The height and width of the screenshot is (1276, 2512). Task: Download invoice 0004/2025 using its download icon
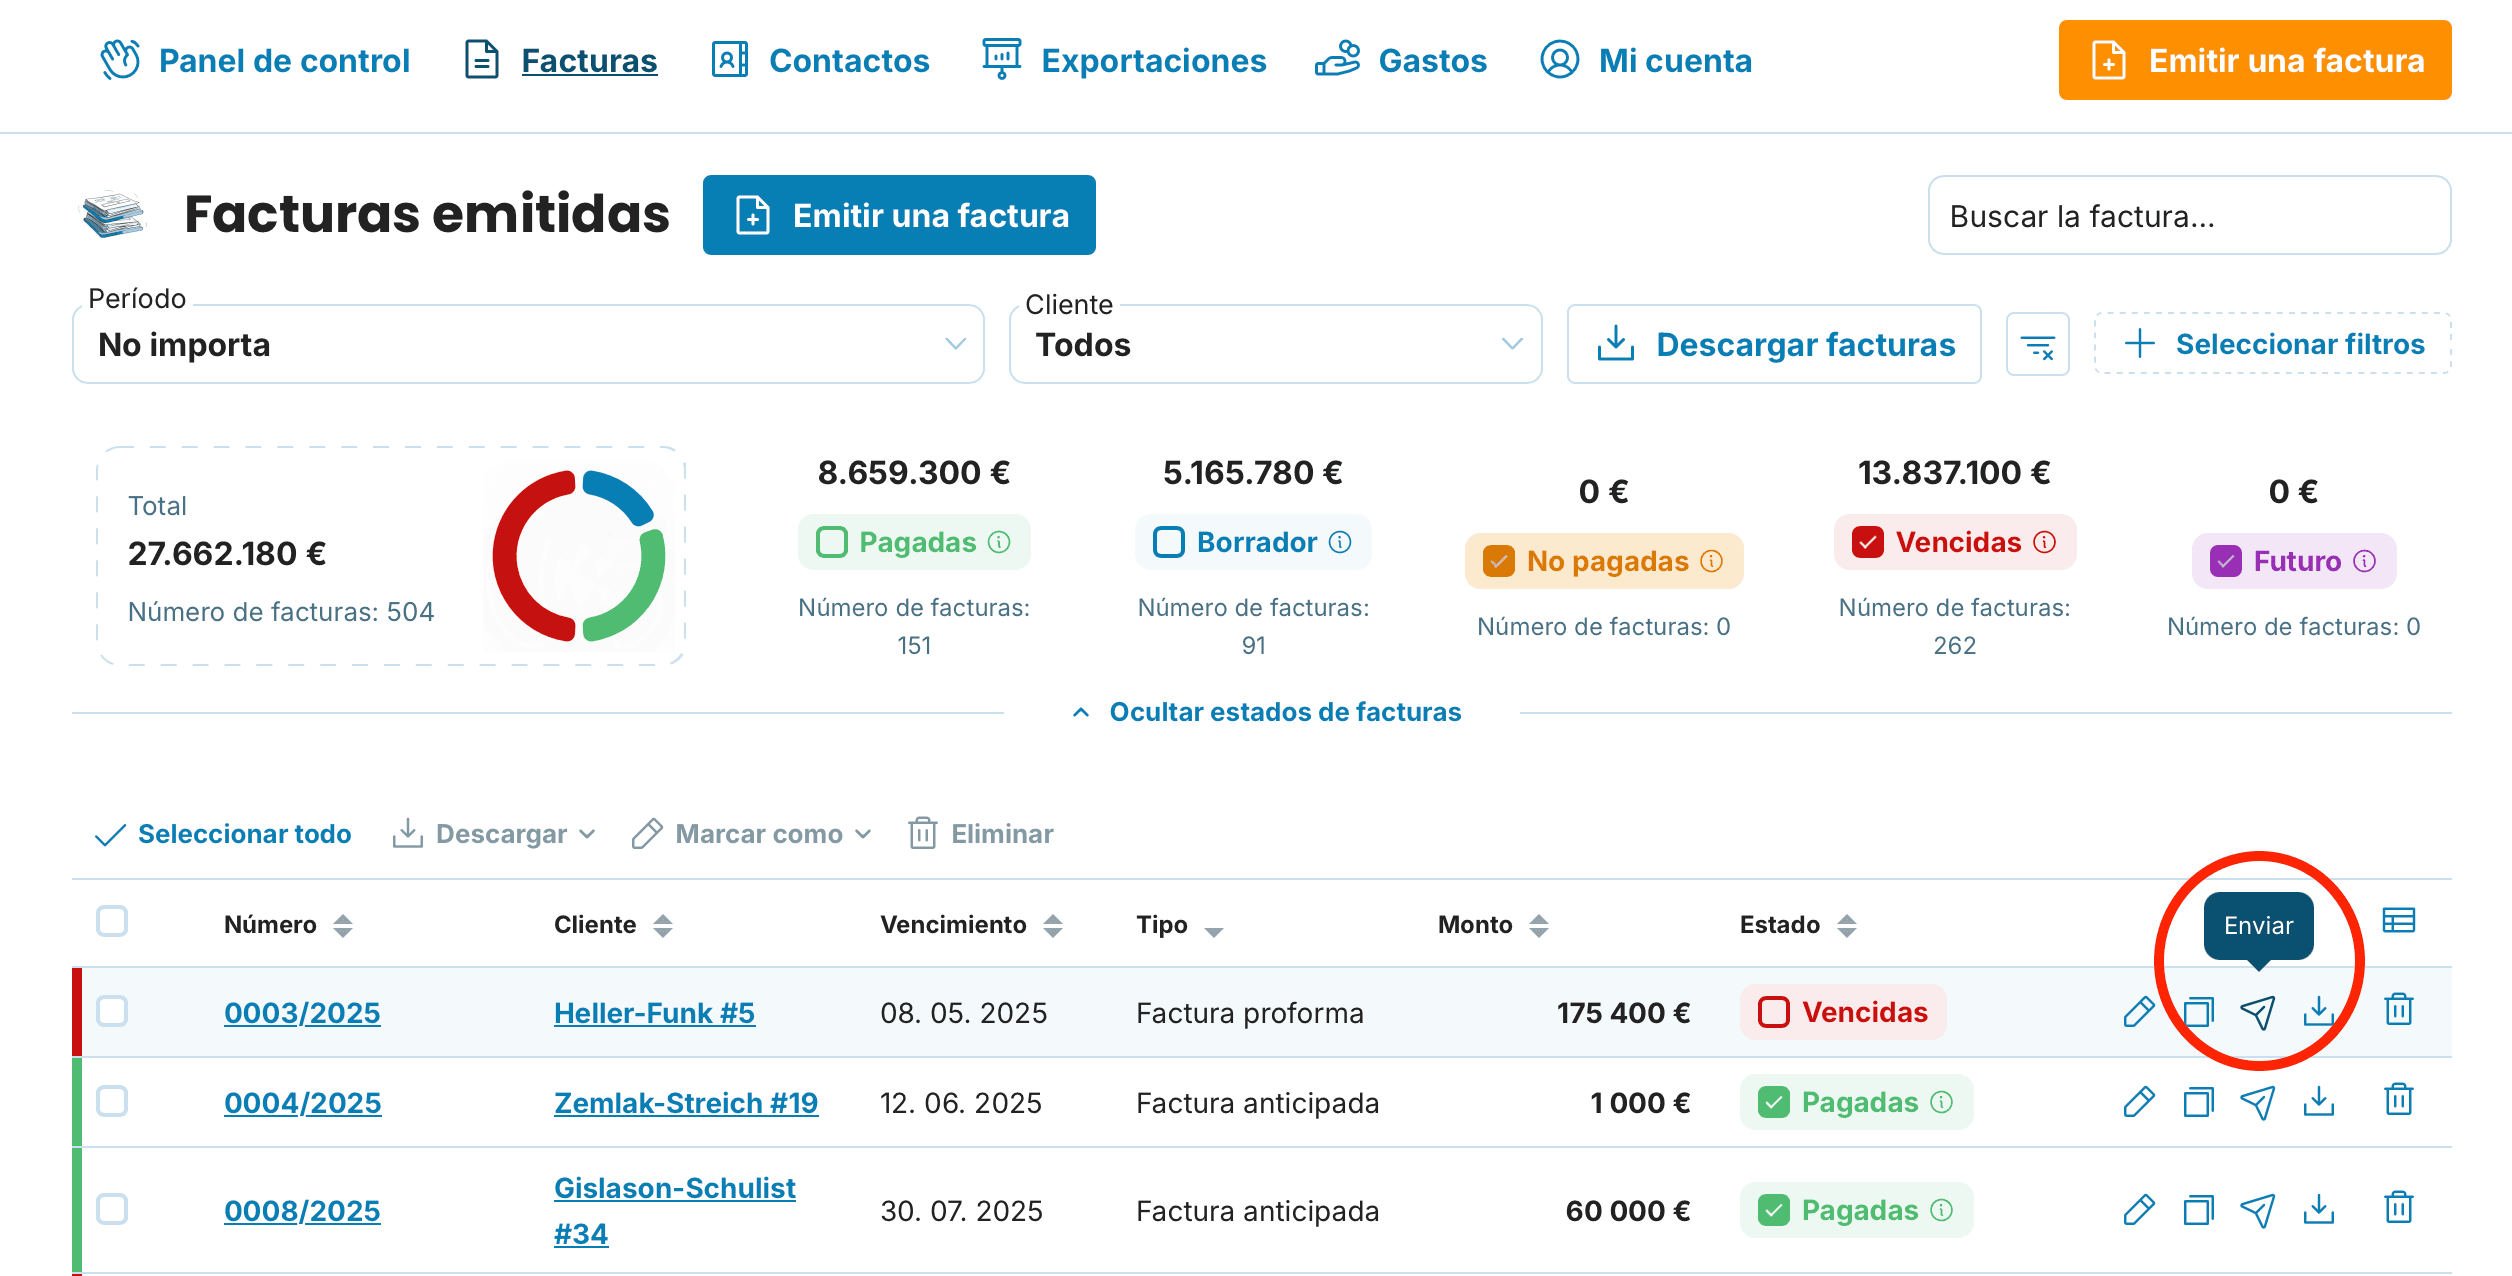tap(2318, 1102)
